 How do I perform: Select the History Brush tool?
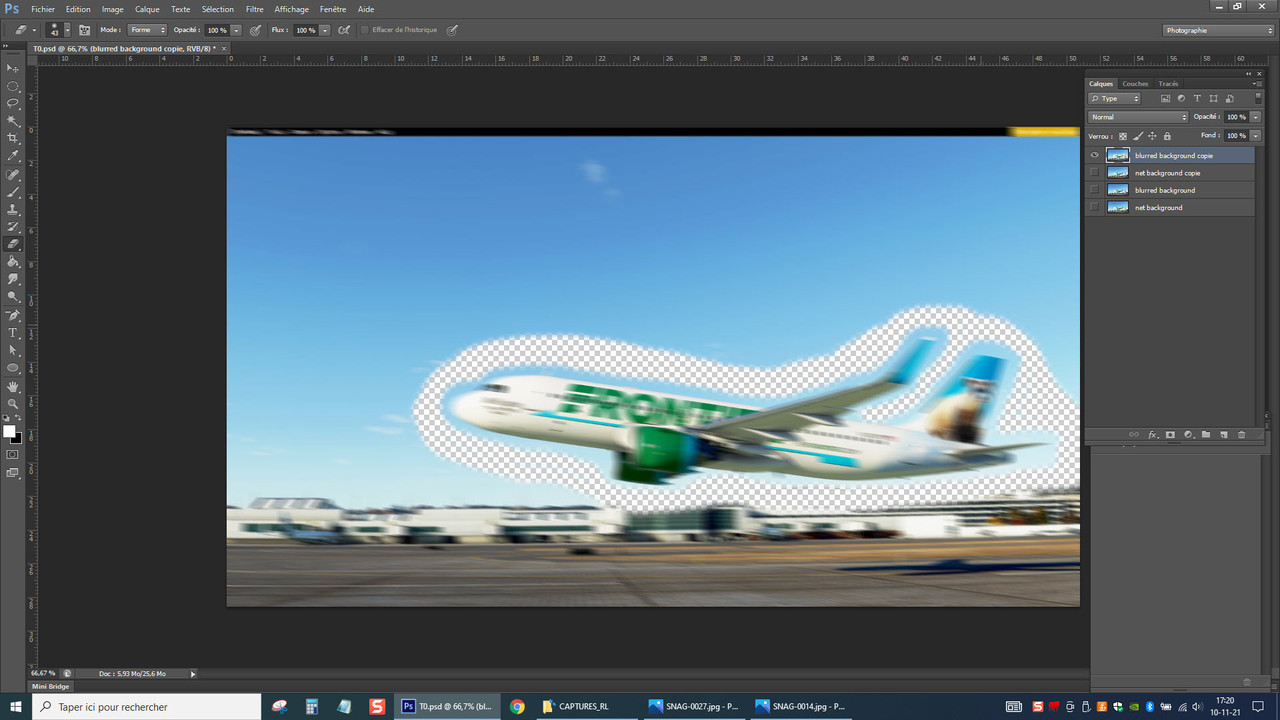click(13, 226)
